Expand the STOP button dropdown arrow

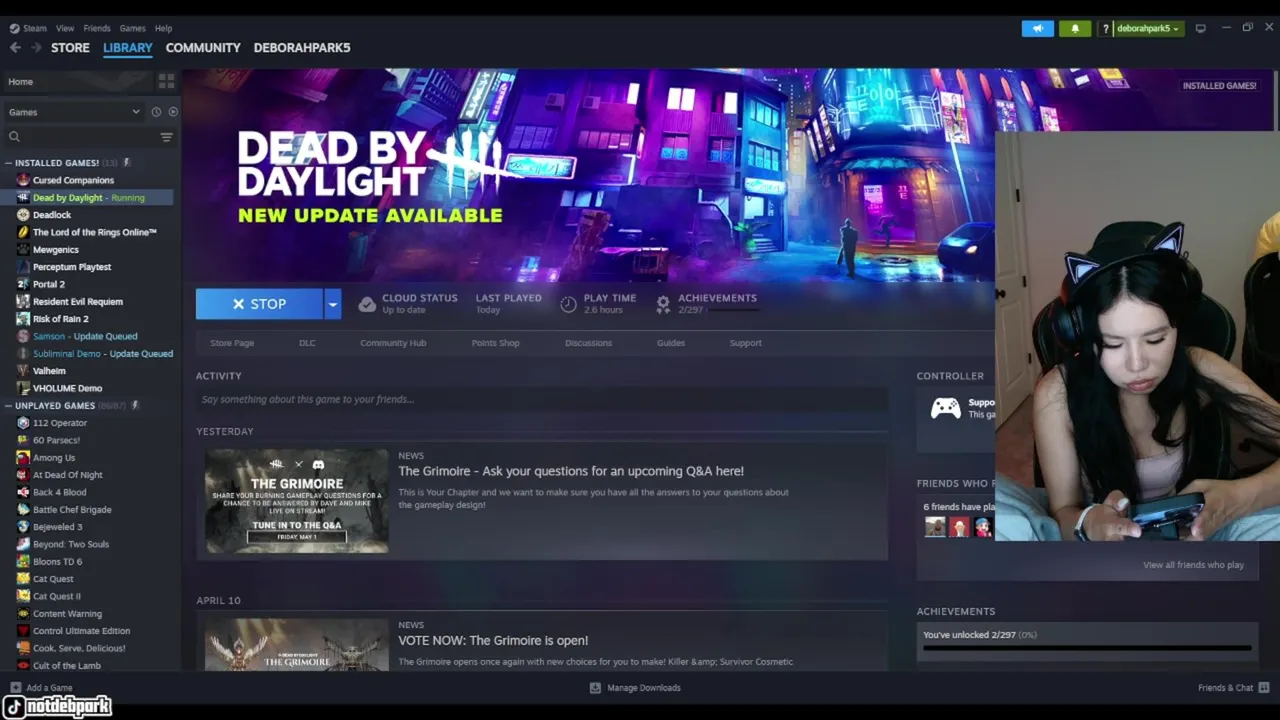332,304
